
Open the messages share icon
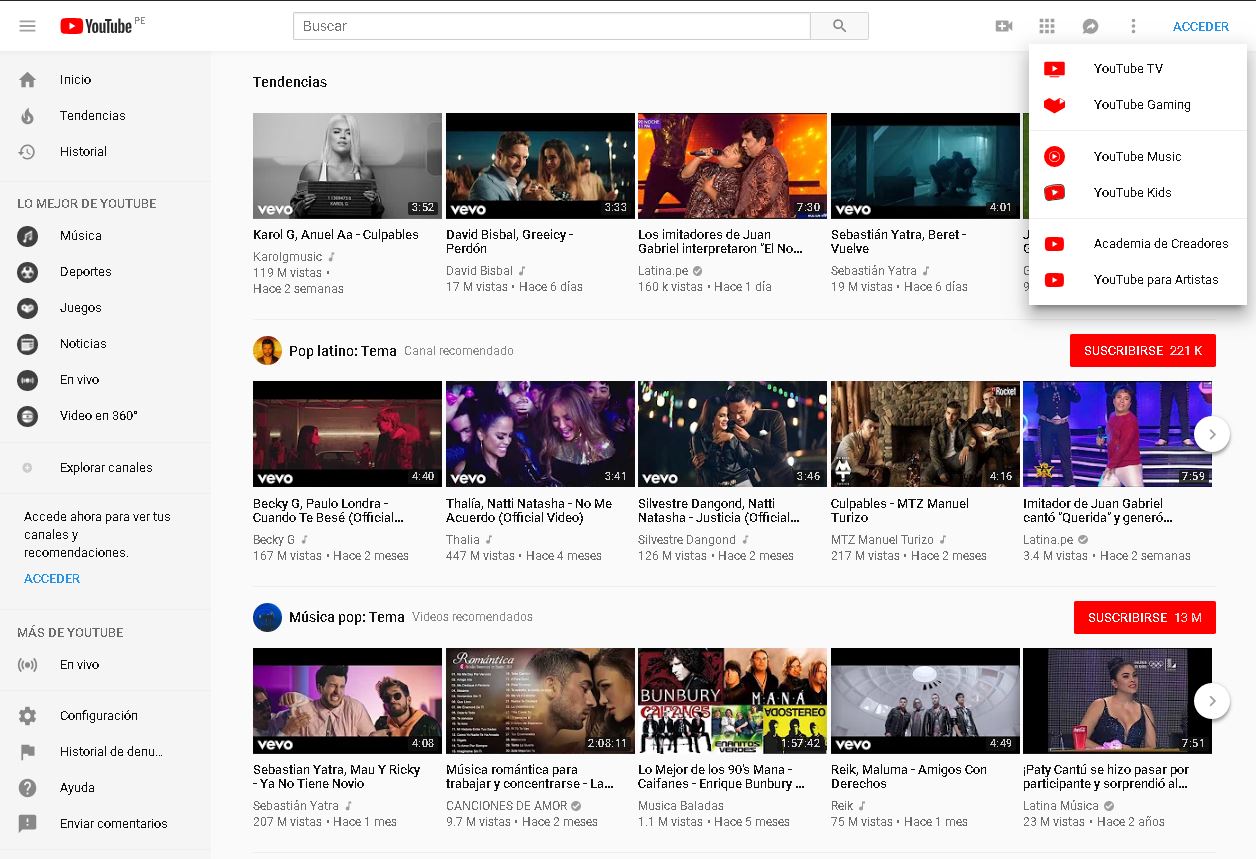pos(1090,26)
